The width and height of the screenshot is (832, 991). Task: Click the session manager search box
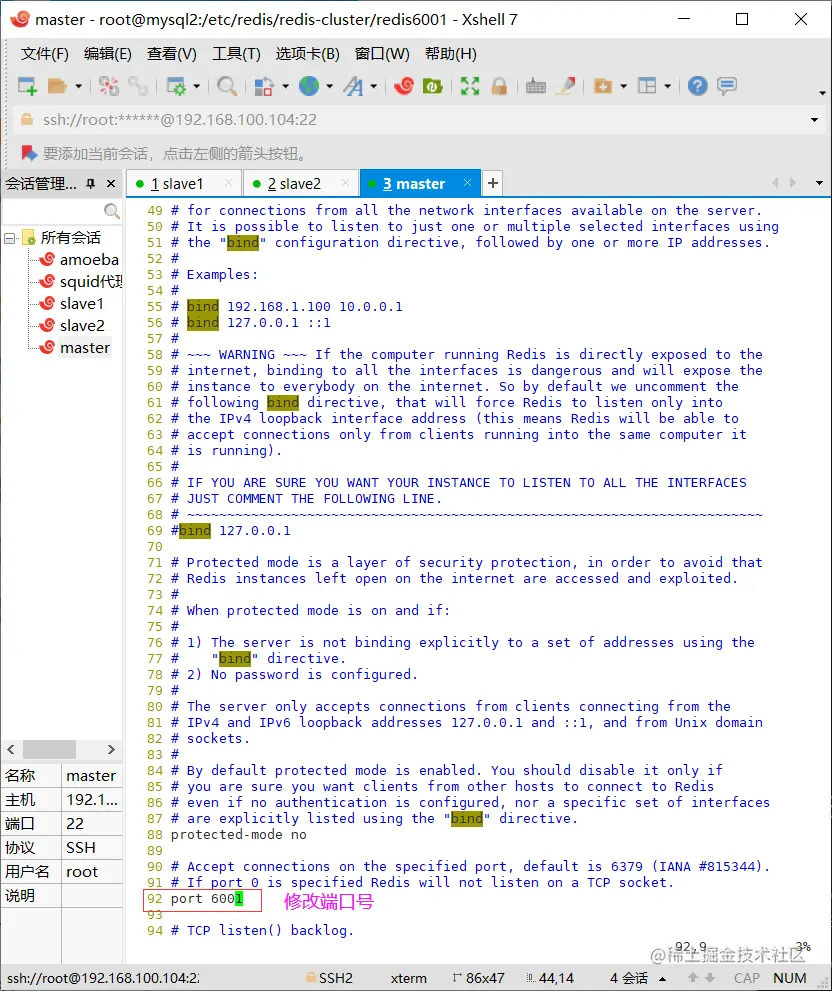[61, 210]
